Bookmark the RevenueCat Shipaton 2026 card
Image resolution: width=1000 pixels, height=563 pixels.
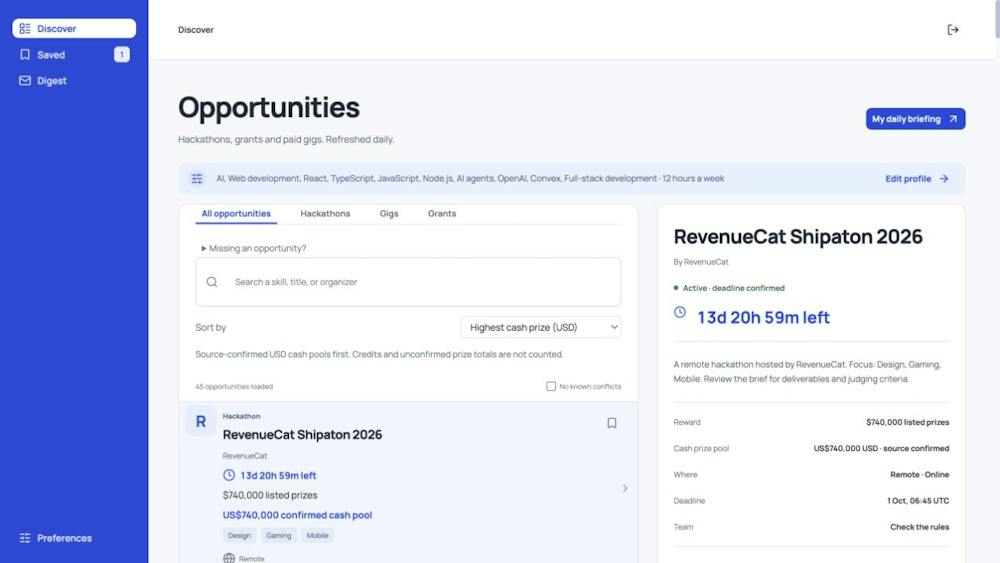pyautogui.click(x=612, y=423)
